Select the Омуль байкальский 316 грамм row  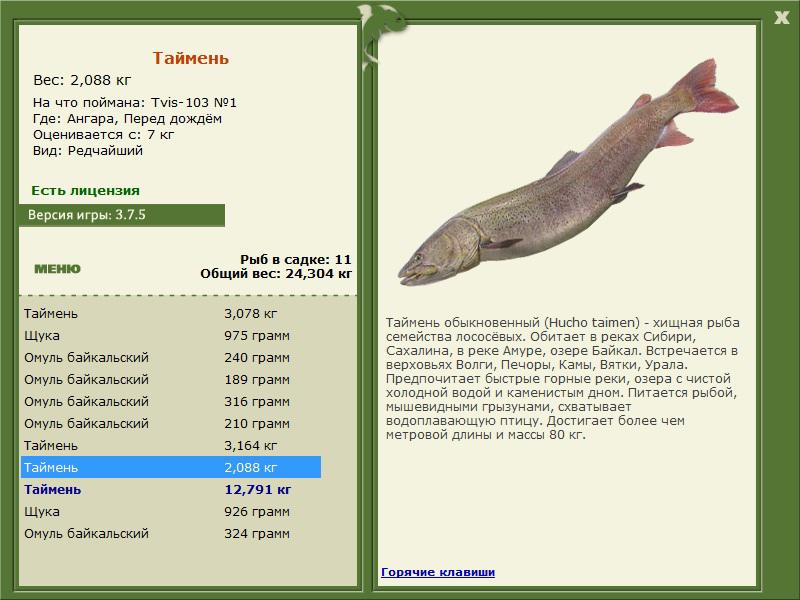[x=171, y=401]
